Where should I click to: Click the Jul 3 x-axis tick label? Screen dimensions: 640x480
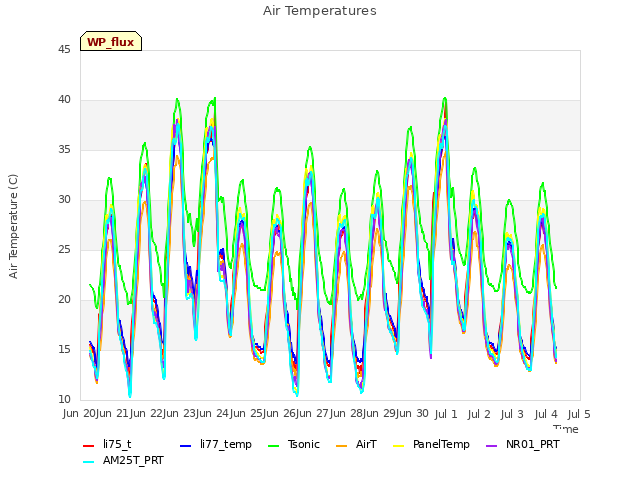[x=512, y=414]
